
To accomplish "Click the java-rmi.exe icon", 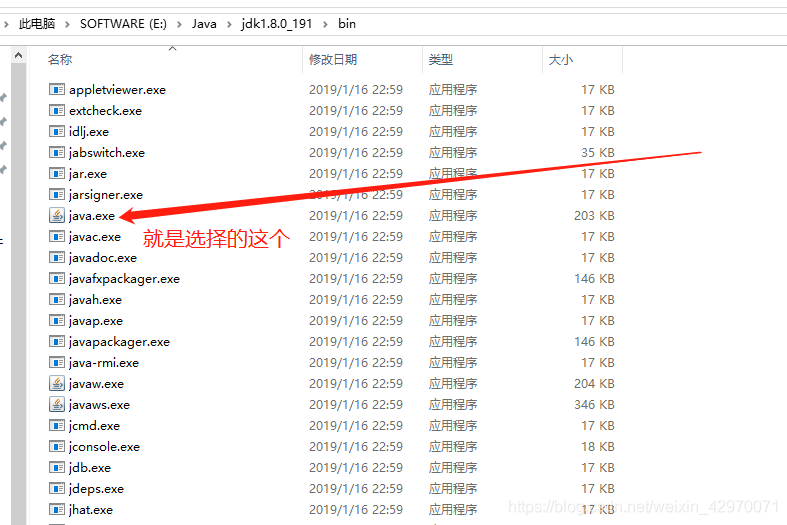I will (x=57, y=362).
